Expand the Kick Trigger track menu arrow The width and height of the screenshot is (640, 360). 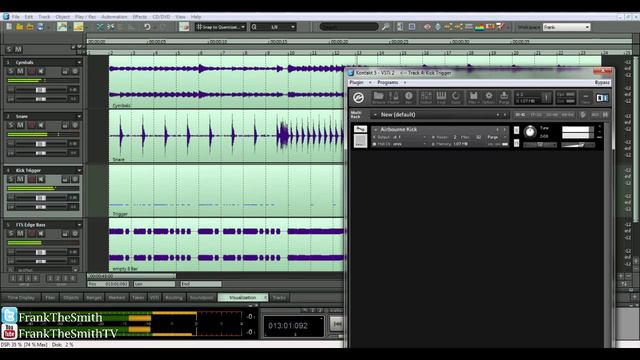coord(79,170)
